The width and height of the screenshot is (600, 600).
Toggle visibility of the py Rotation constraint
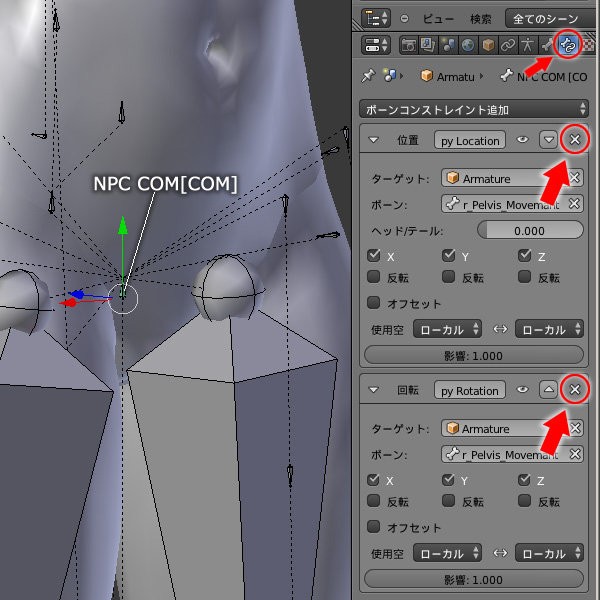click(522, 390)
